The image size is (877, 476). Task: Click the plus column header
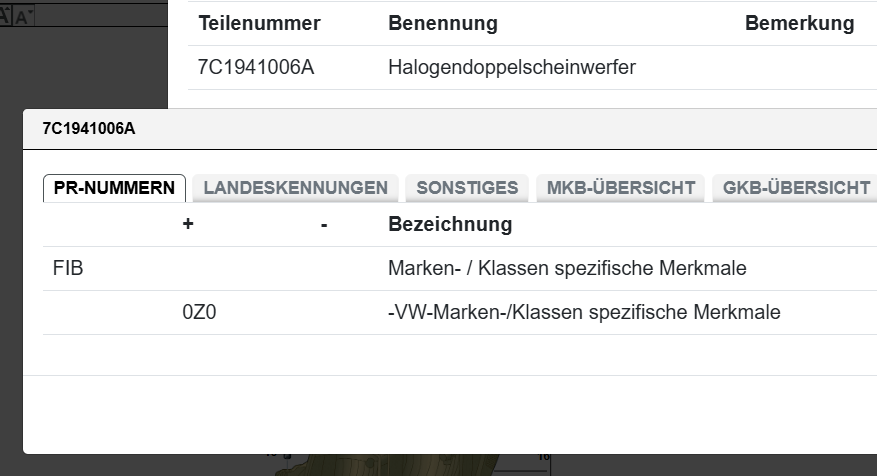tap(188, 224)
